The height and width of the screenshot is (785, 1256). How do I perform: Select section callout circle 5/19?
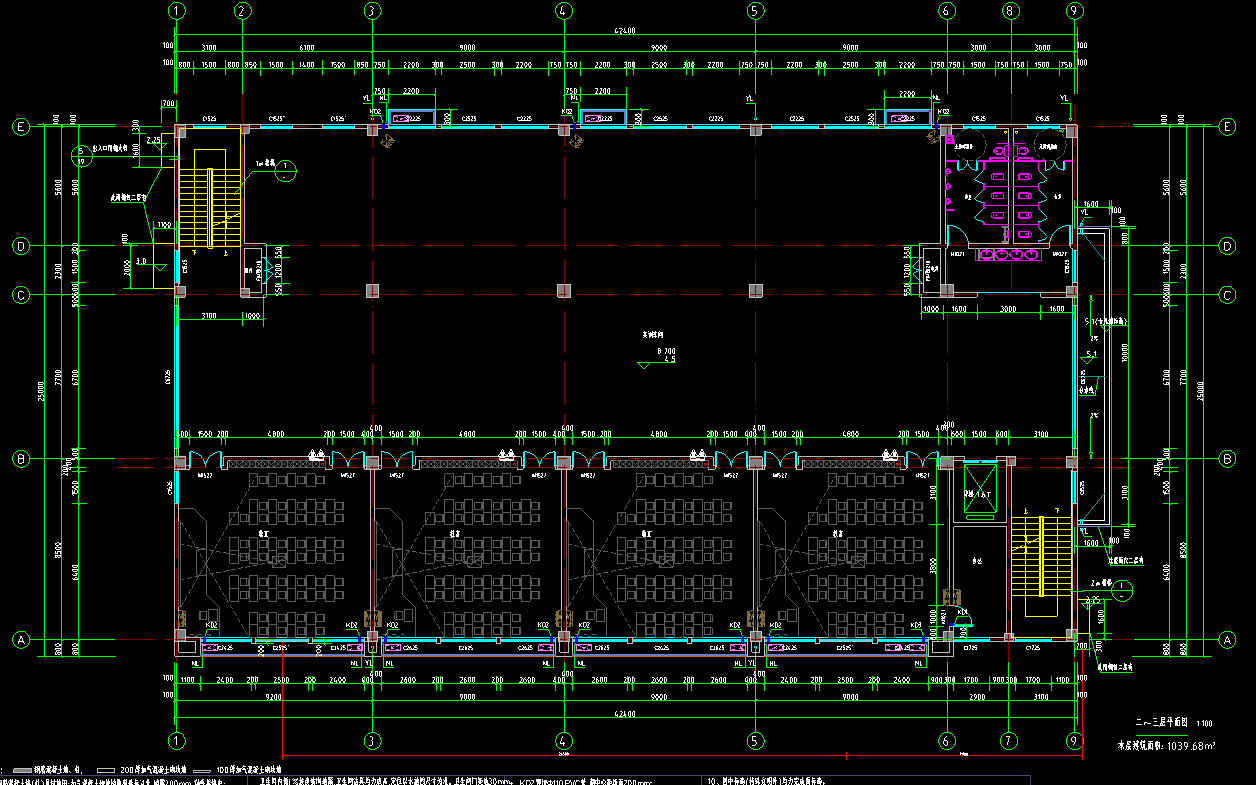point(83,155)
